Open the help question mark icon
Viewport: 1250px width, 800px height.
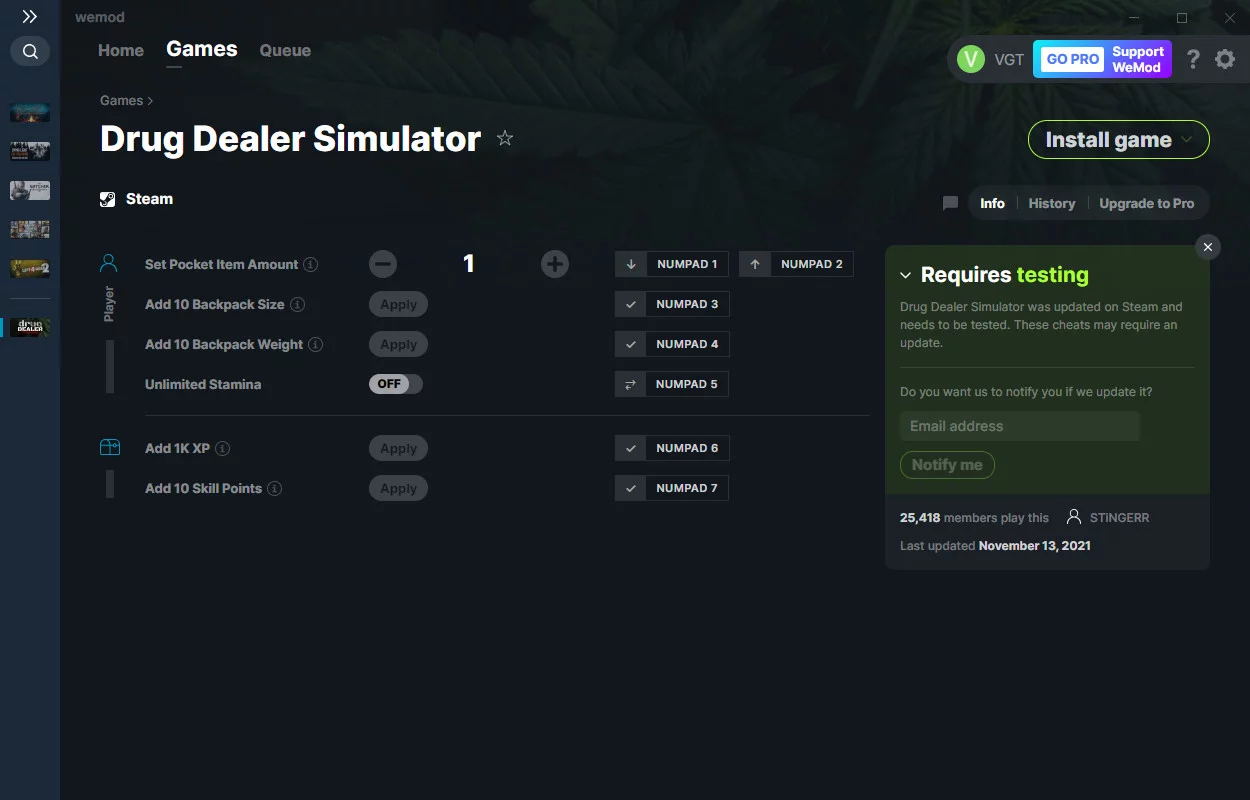pos(1193,59)
